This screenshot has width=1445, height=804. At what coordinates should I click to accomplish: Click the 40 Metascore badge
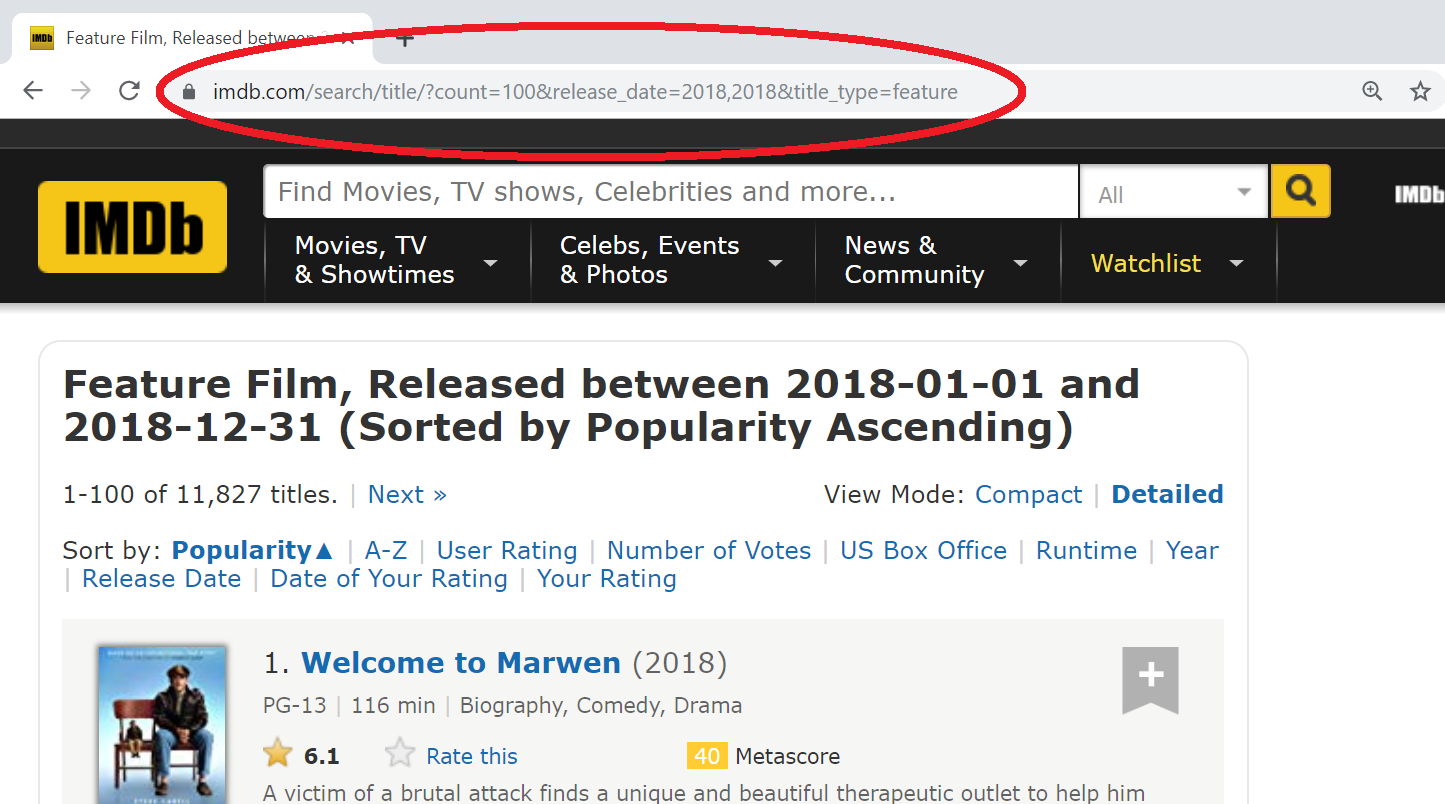point(706,756)
